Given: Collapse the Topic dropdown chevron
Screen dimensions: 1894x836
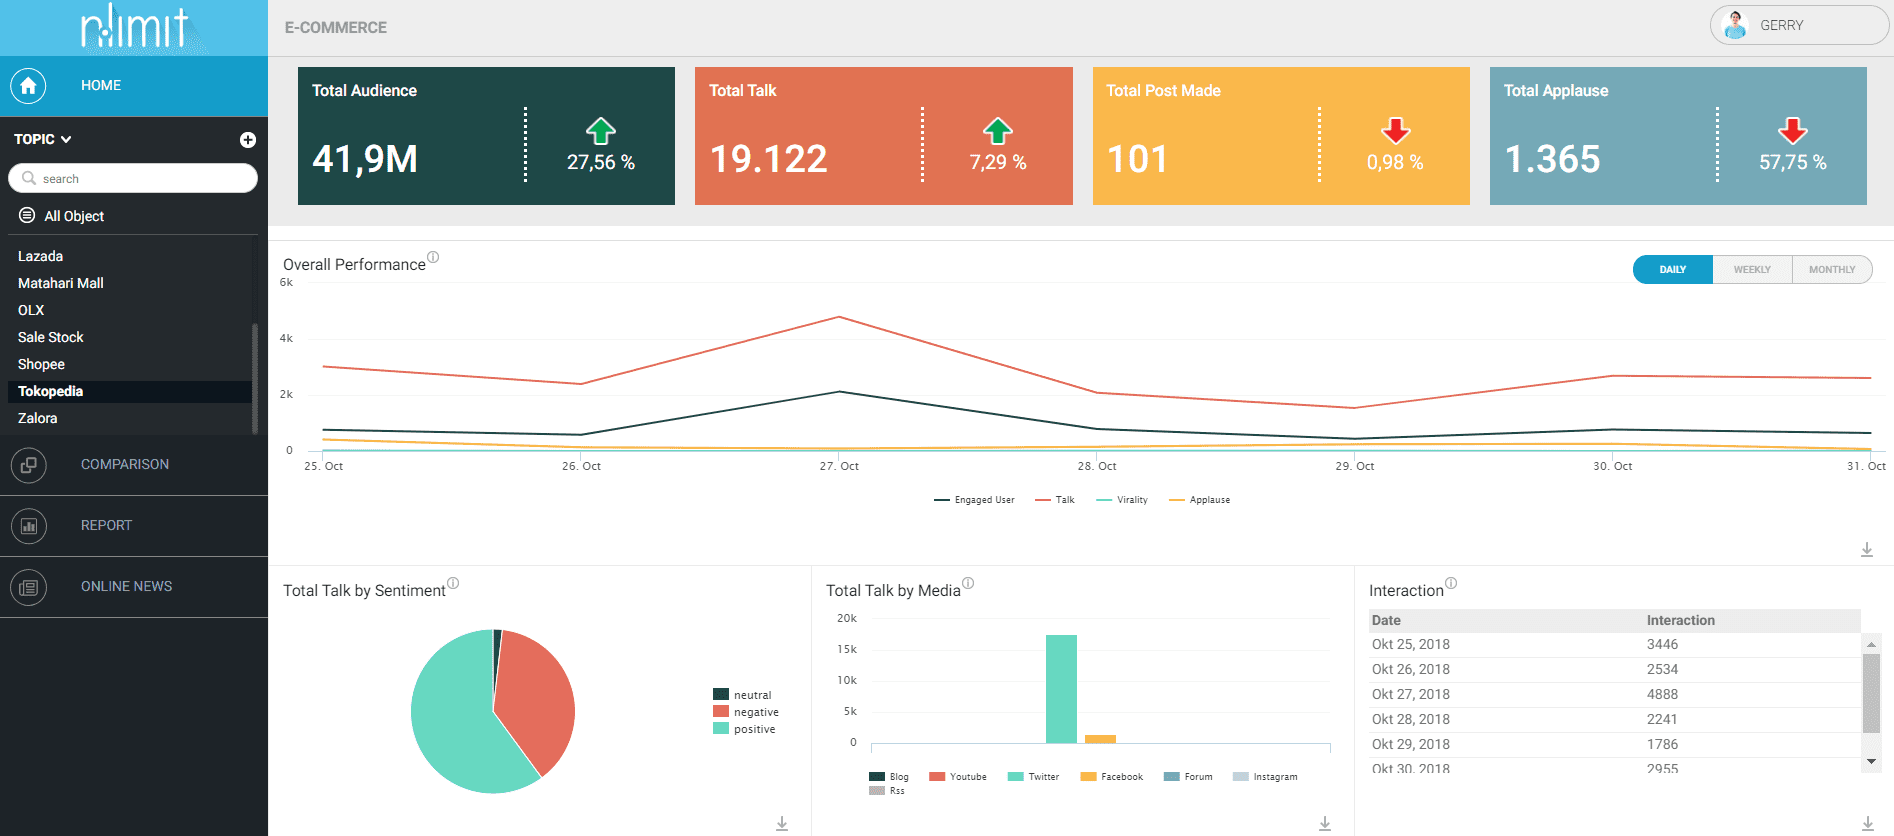Looking at the screenshot, I should point(66,140).
